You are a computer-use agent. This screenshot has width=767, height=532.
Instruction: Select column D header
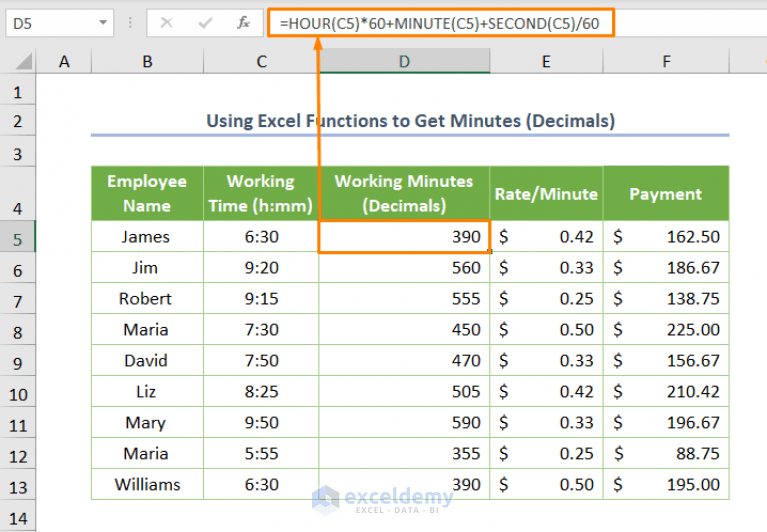404,62
